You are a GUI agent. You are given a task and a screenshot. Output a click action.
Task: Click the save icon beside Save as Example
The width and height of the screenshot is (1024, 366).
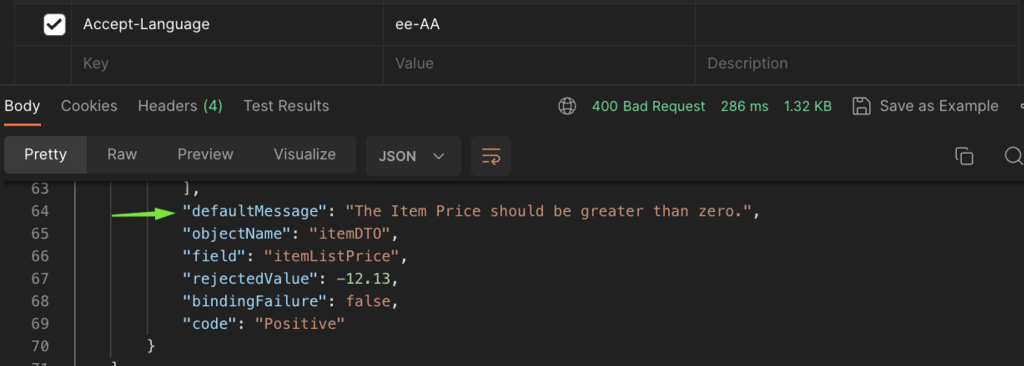(862, 106)
